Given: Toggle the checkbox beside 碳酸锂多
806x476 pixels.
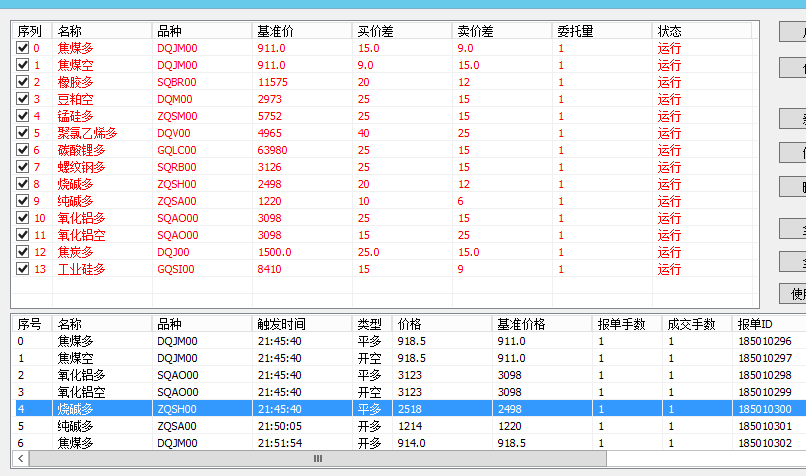Looking at the screenshot, I should 23,150.
